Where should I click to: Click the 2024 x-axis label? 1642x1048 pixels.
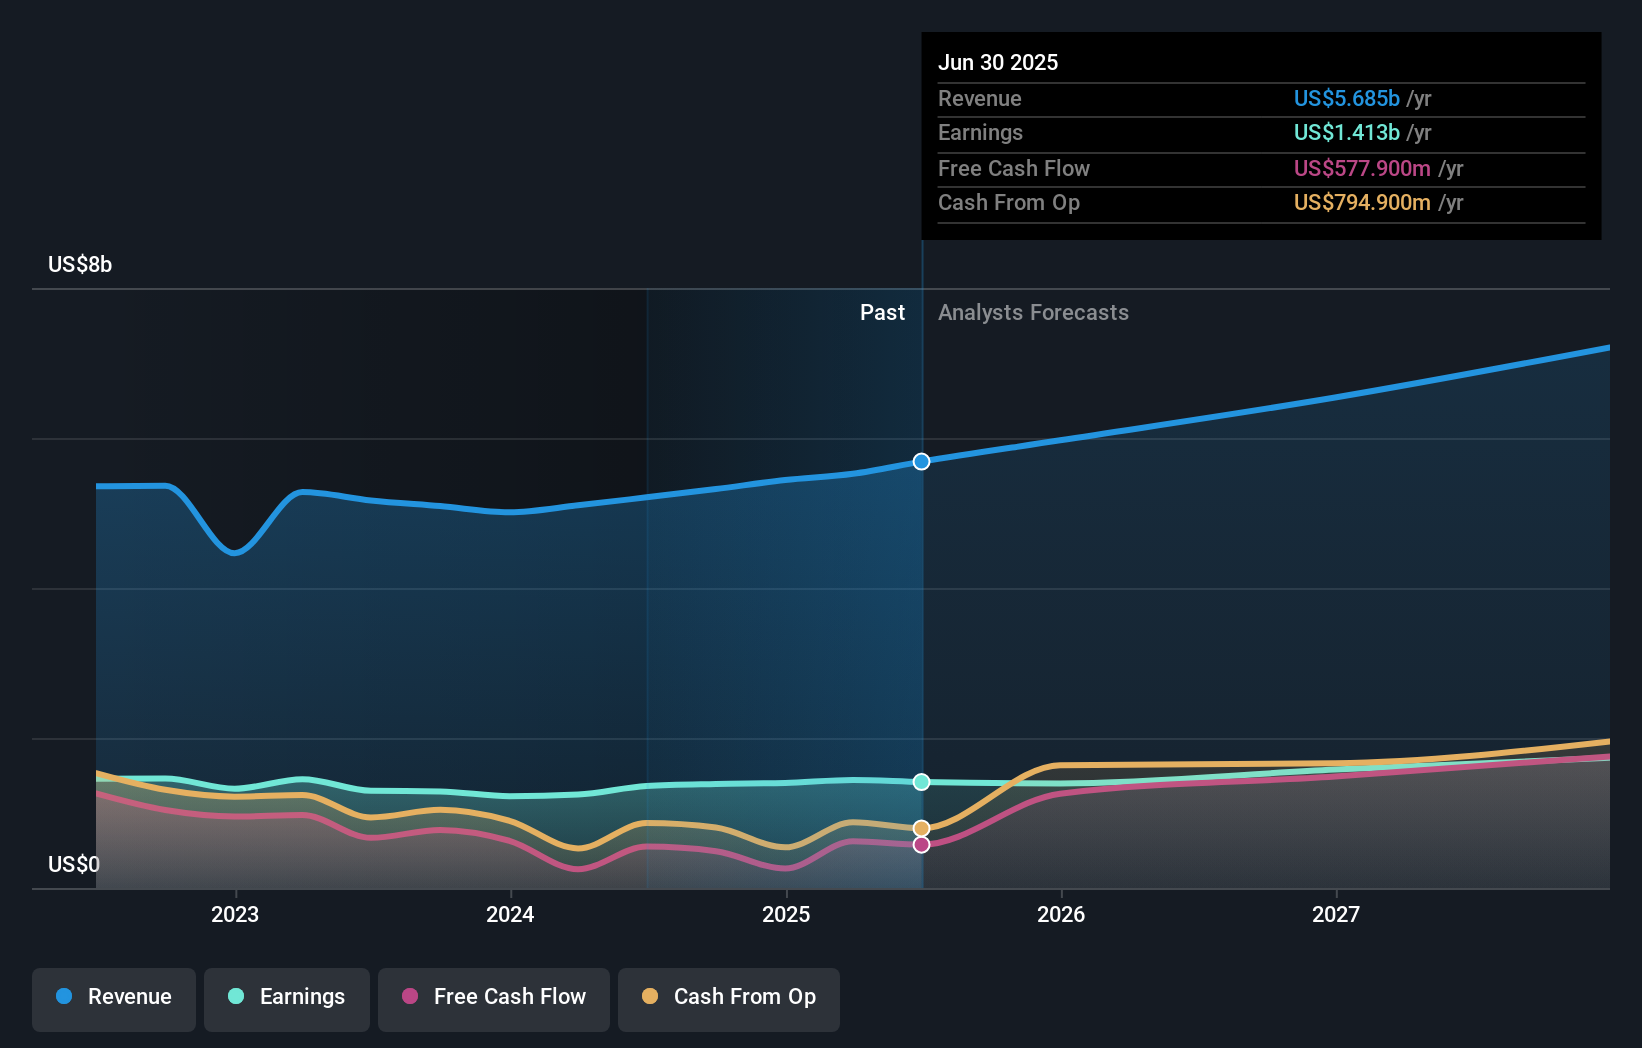coord(510,914)
